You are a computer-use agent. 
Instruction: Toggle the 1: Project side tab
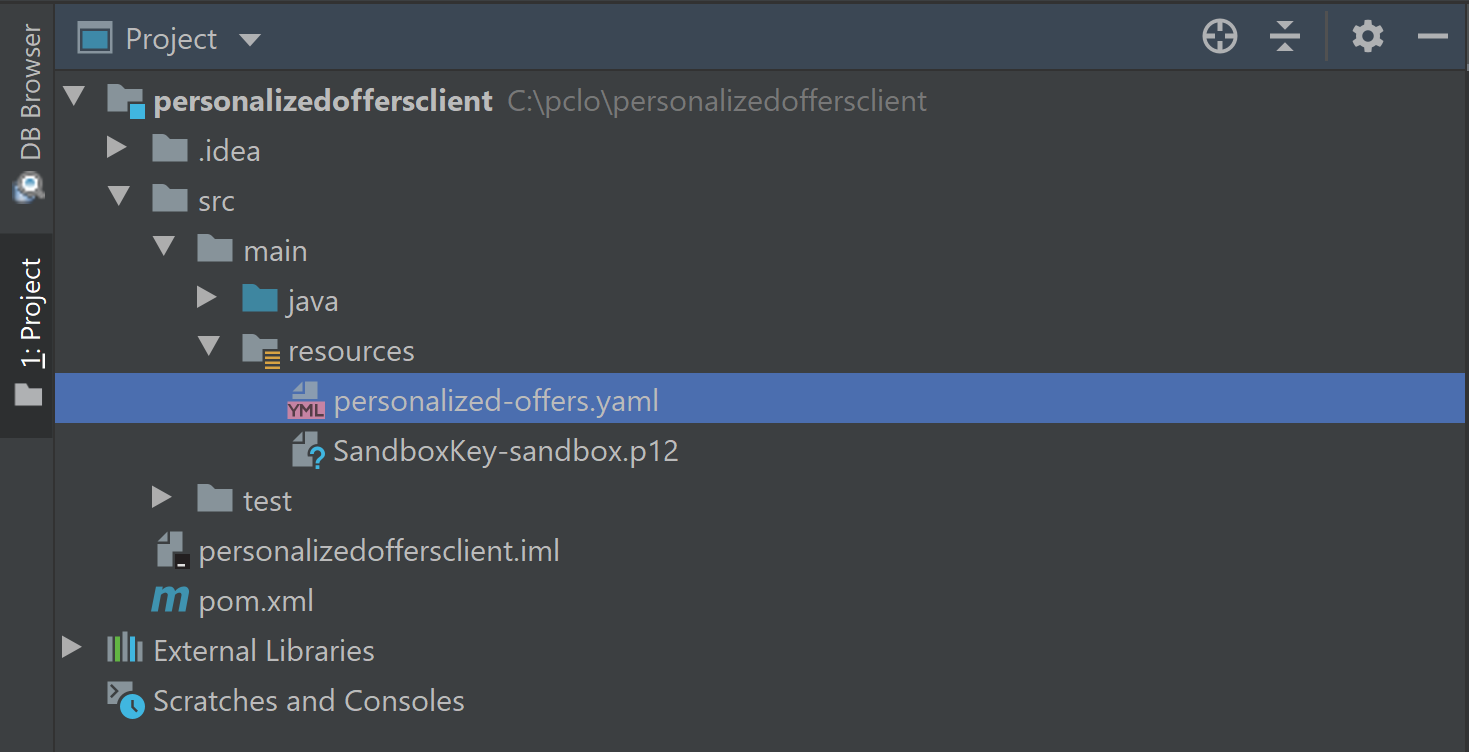click(x=31, y=330)
